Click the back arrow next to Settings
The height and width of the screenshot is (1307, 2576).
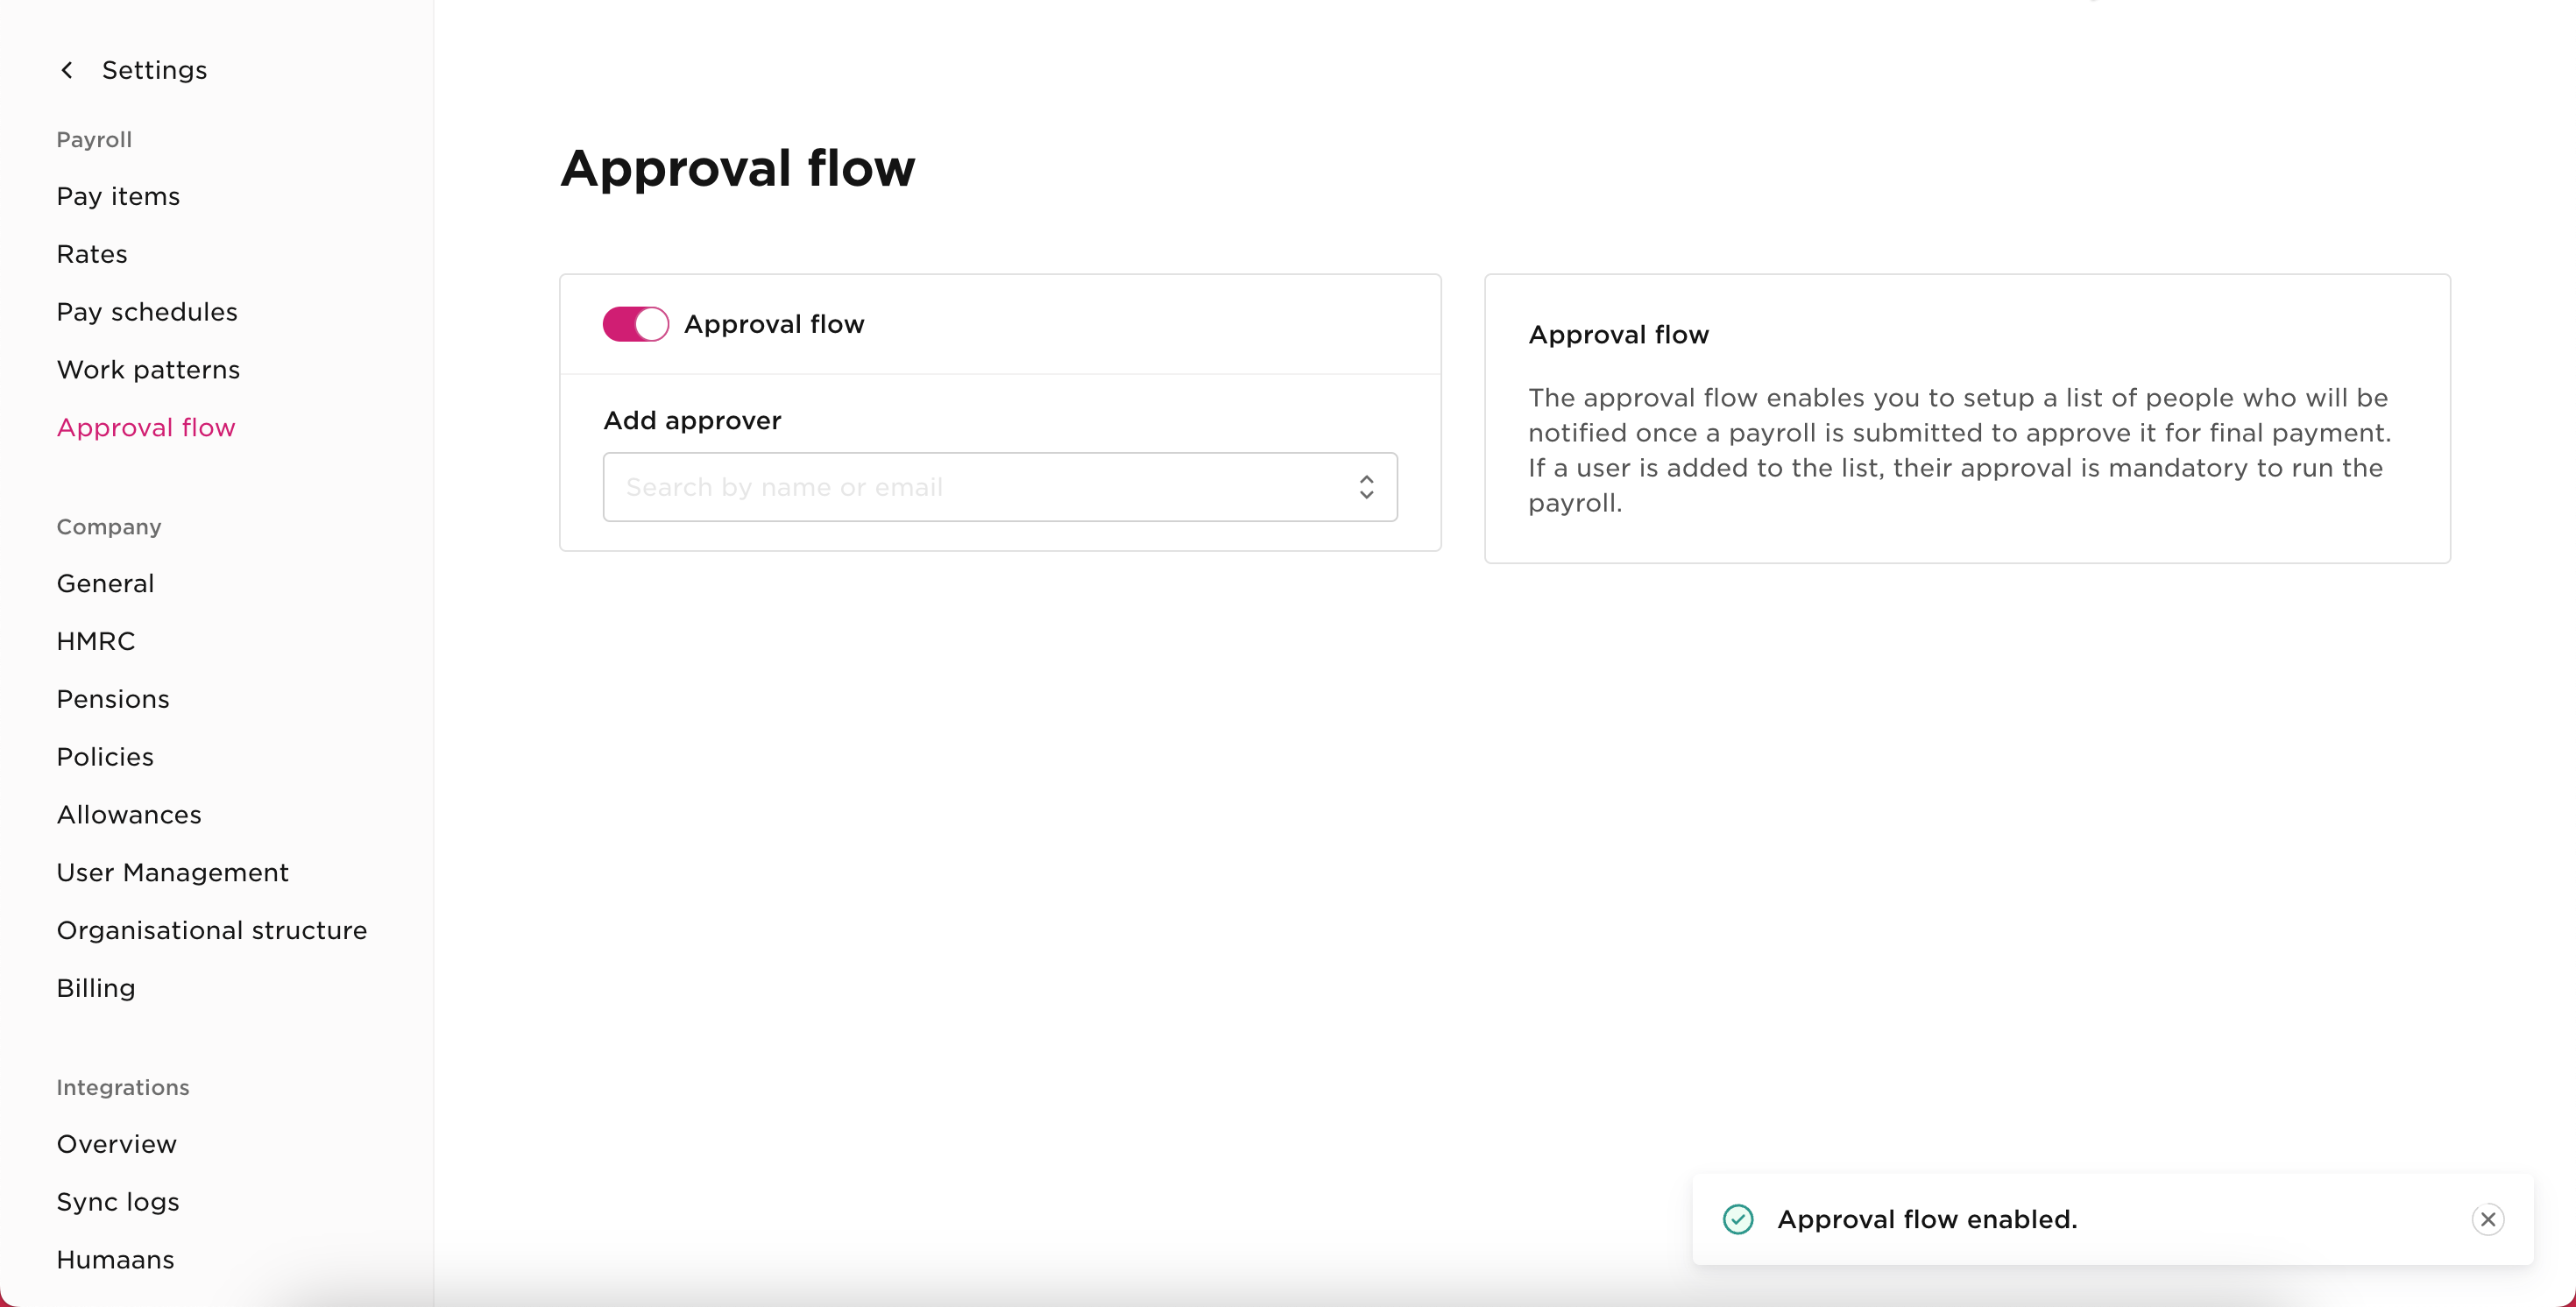coord(66,69)
